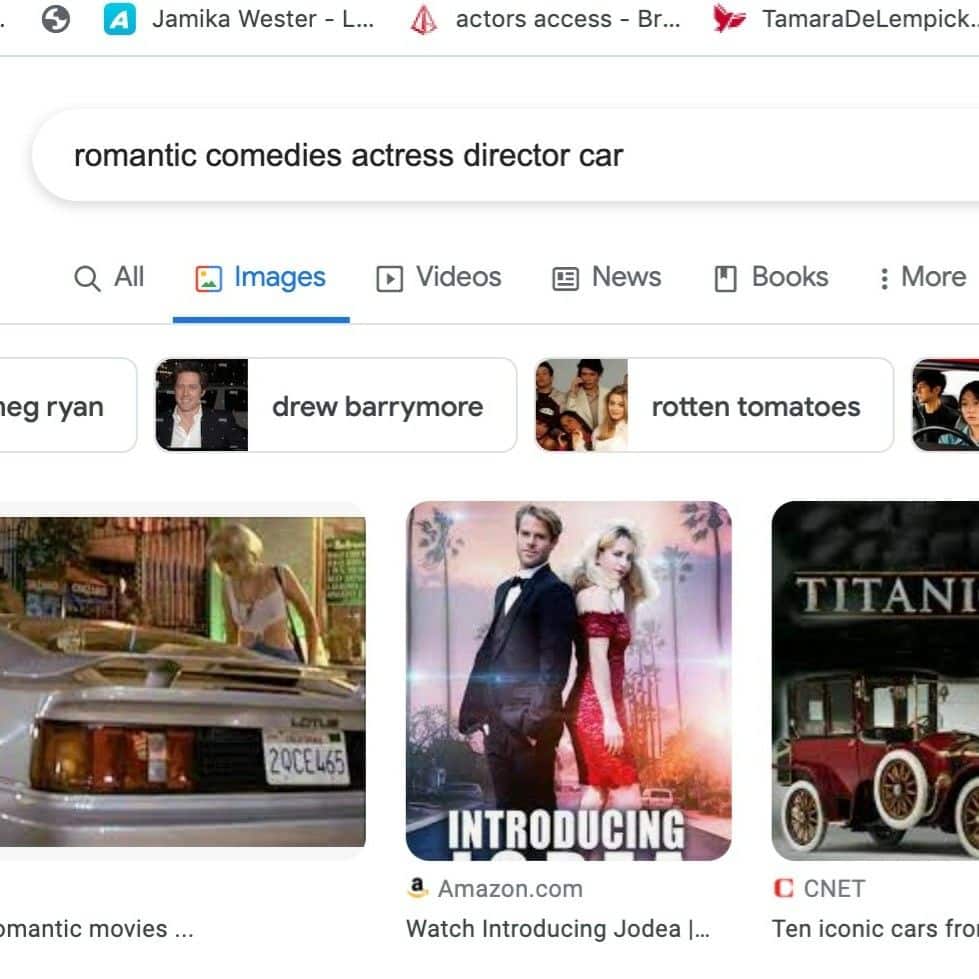Open the Introducing Jodea poster image
The height and width of the screenshot is (979, 979).
click(568, 681)
